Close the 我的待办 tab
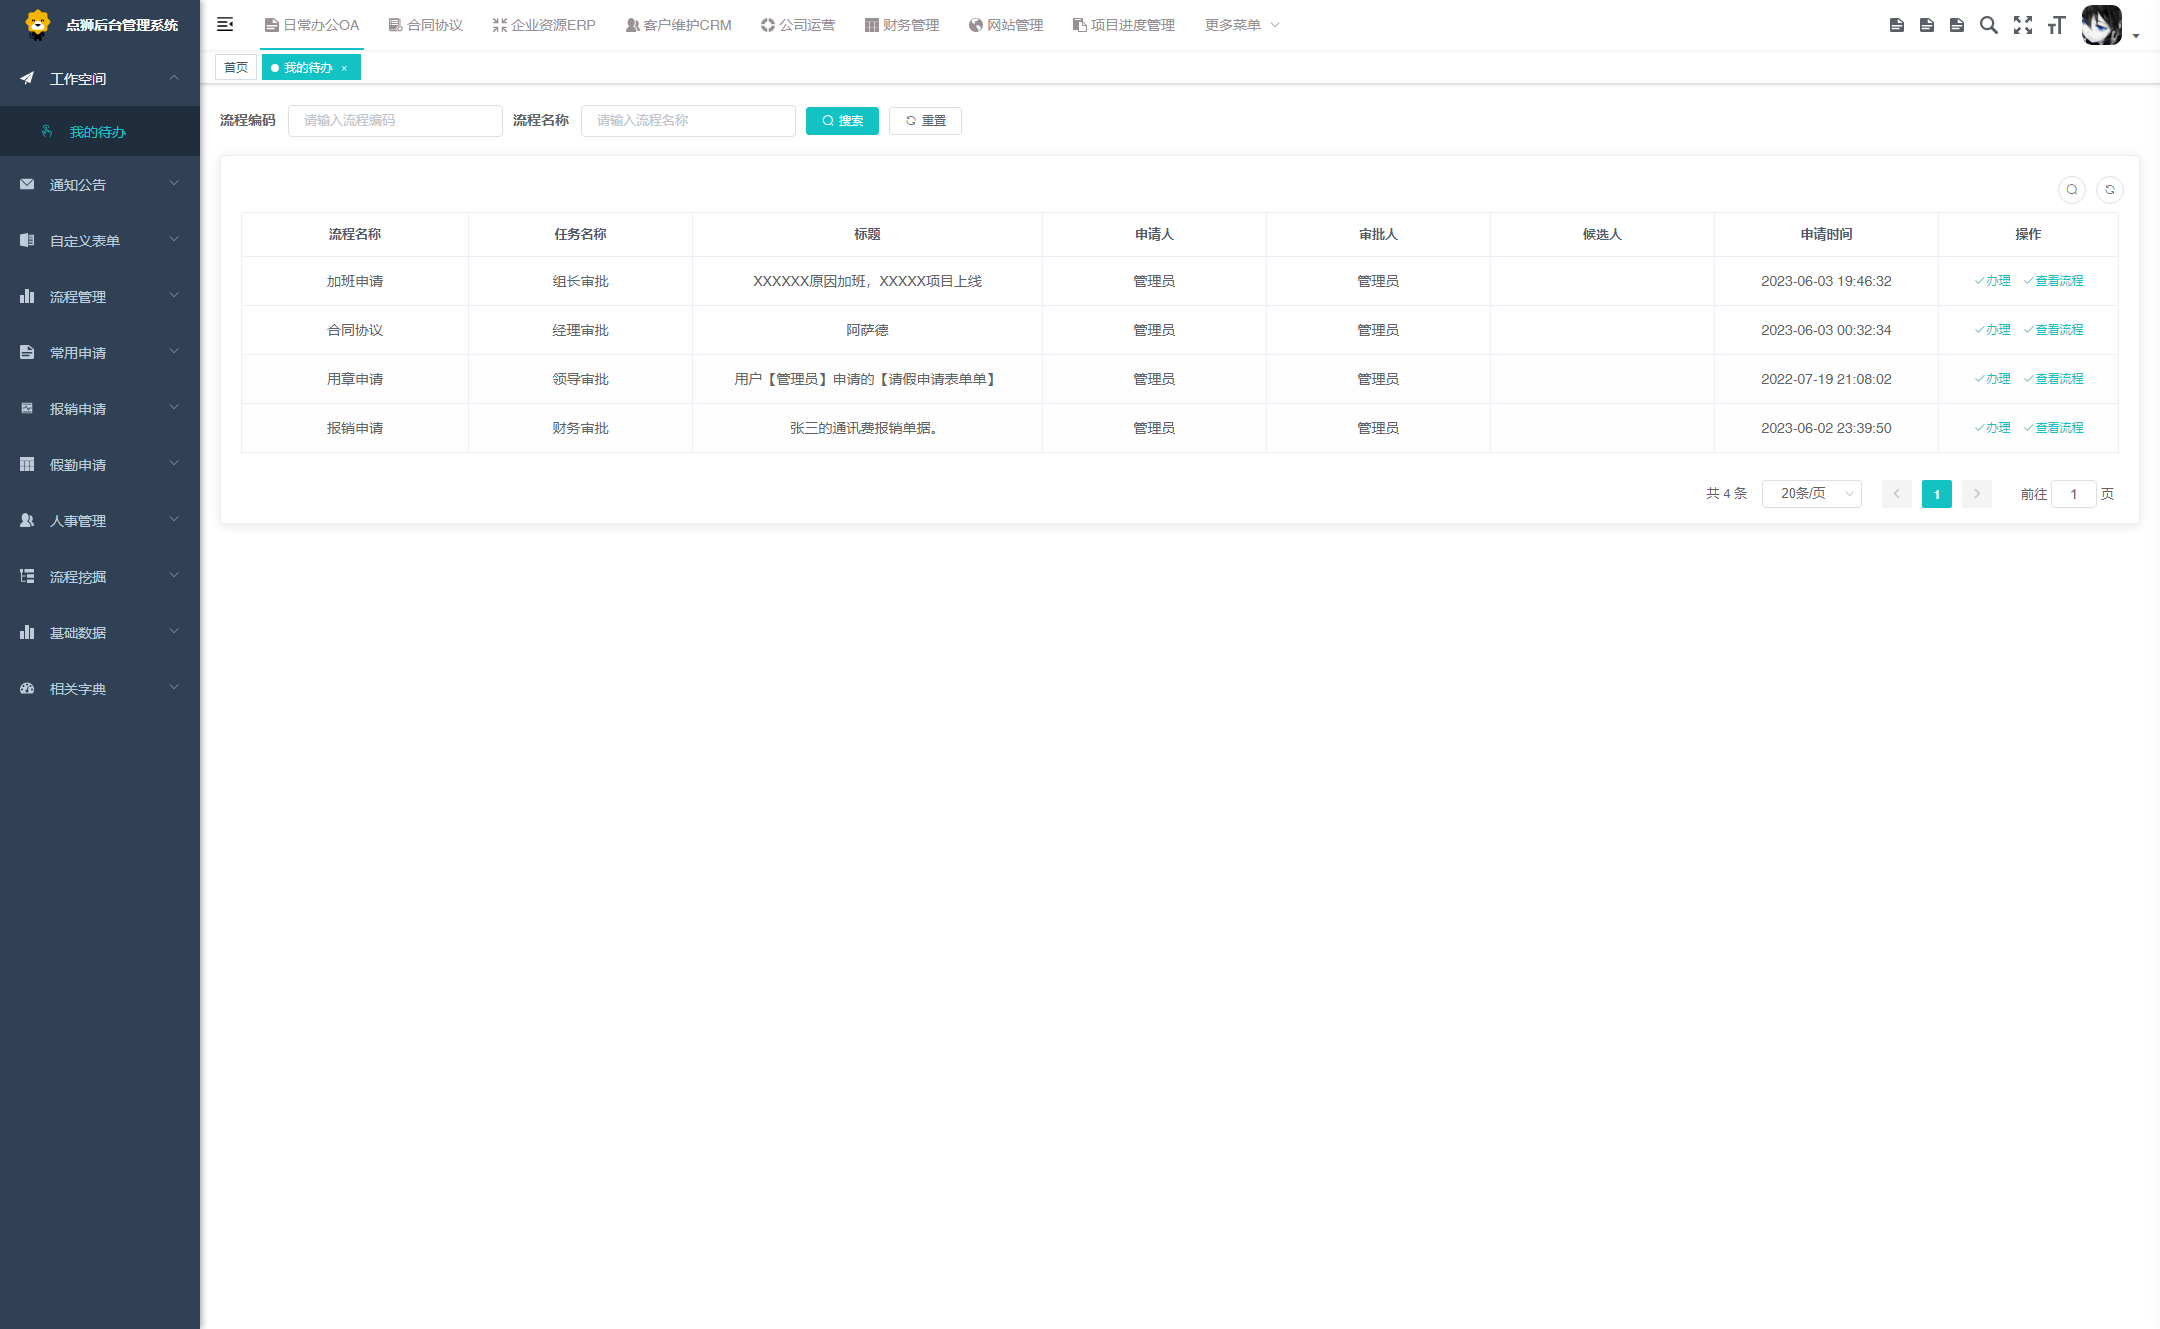This screenshot has height=1329, width=2160. (344, 68)
